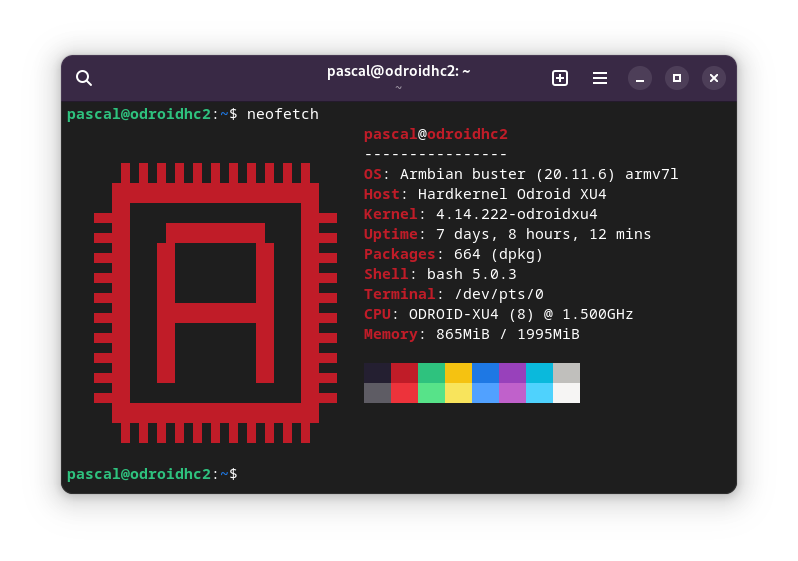The height and width of the screenshot is (561, 798).
Task: Open a new tab with plus icon
Action: [x=560, y=78]
